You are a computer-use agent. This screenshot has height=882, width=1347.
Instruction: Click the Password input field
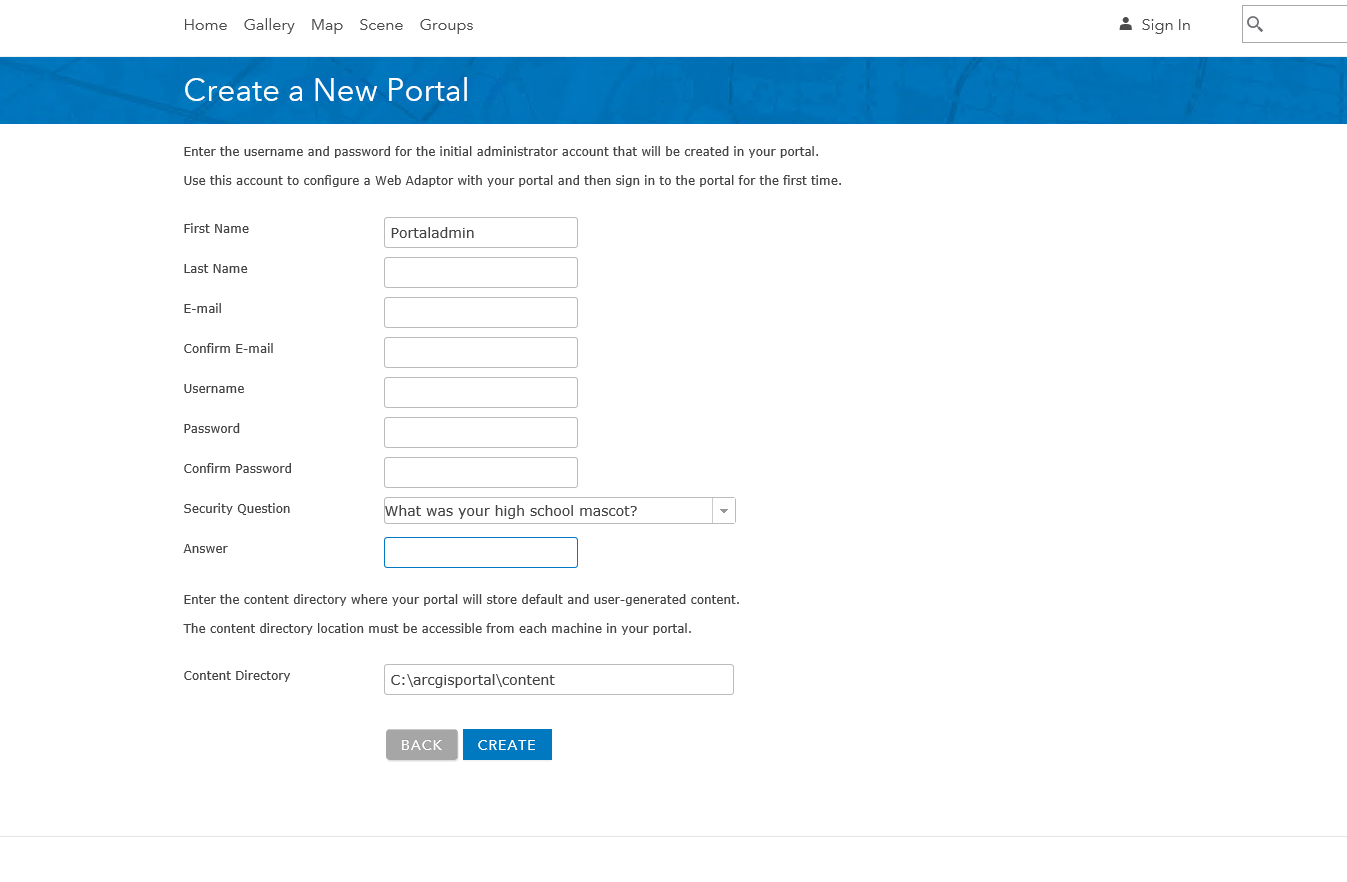pos(480,433)
